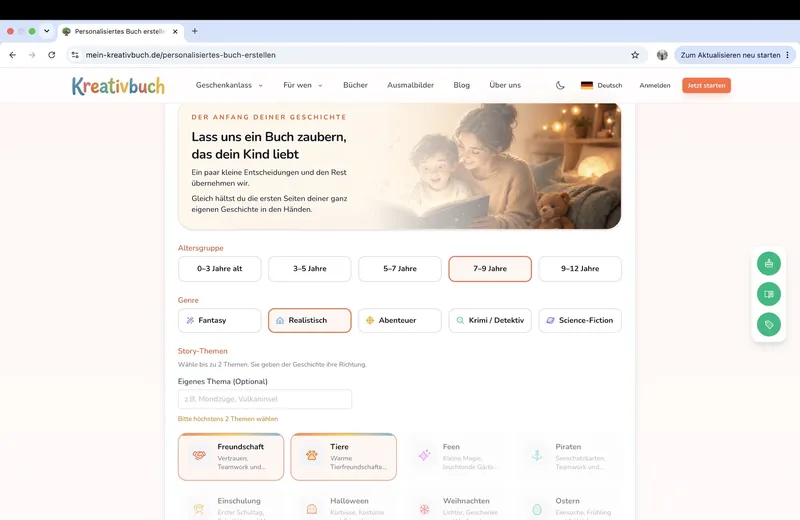Select the Ostern theme card title
Screen dimensions: 800x520
(x=567, y=501)
